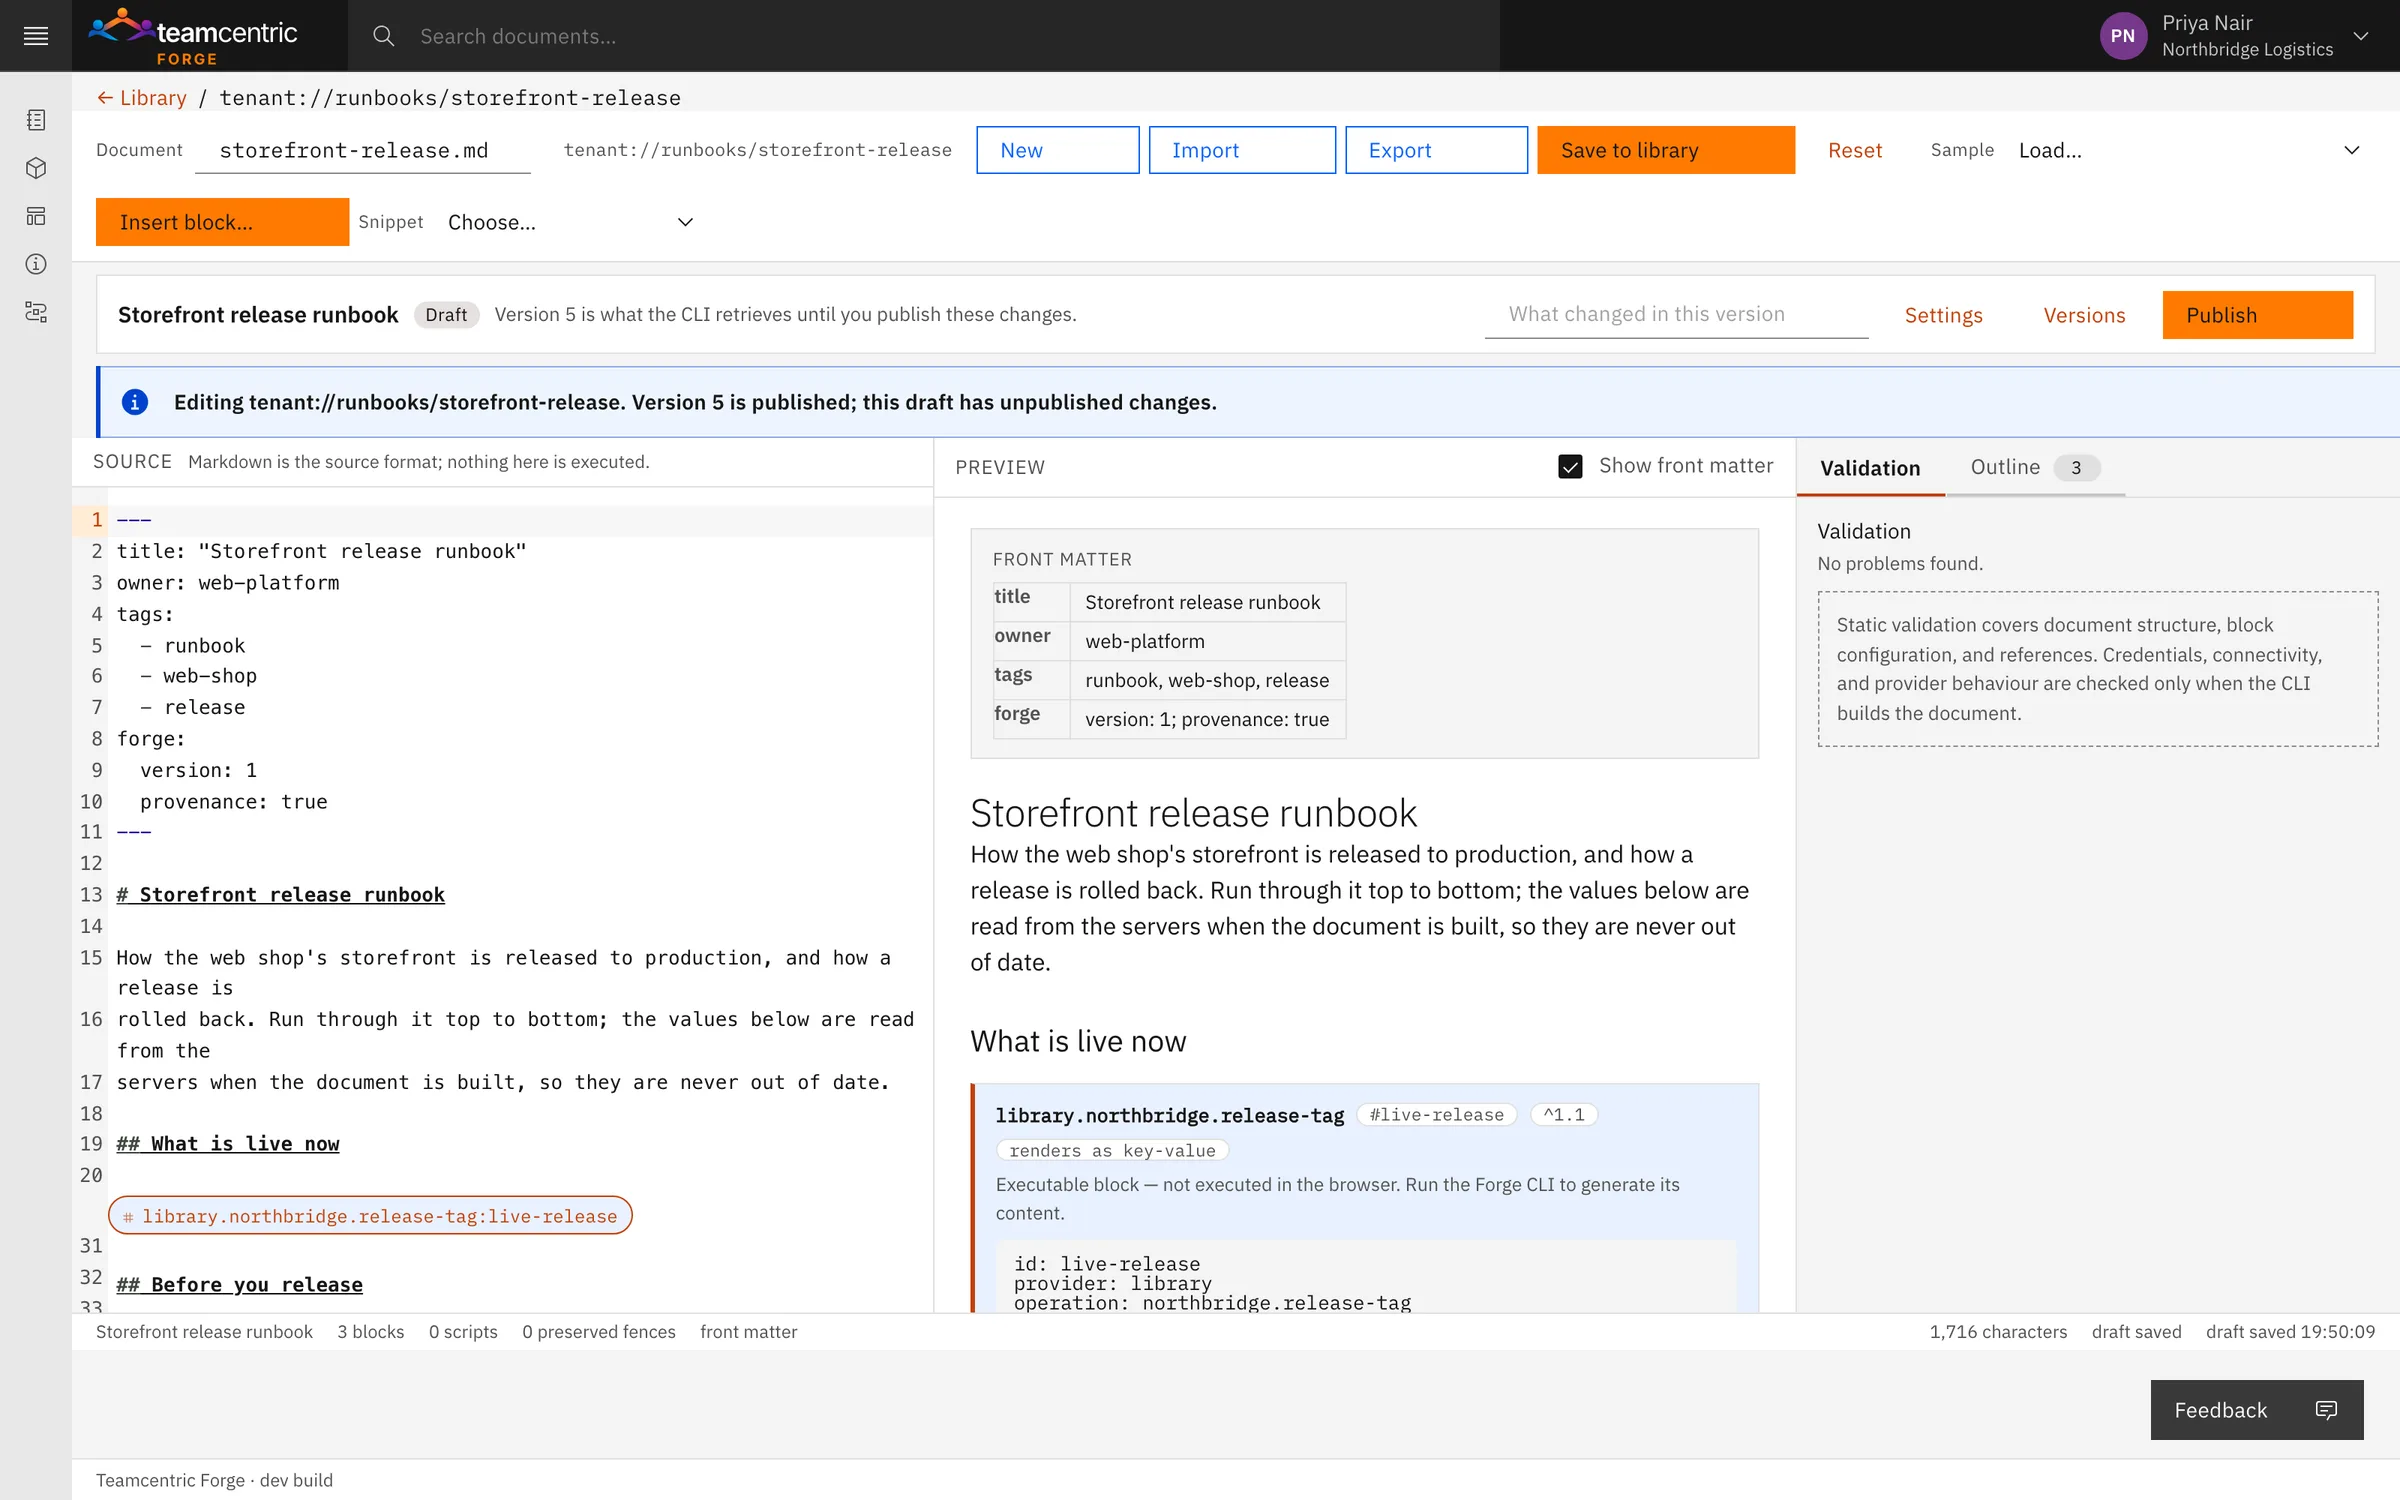Click the Draft status badge
Image resolution: width=2400 pixels, height=1500 pixels.
click(446, 315)
